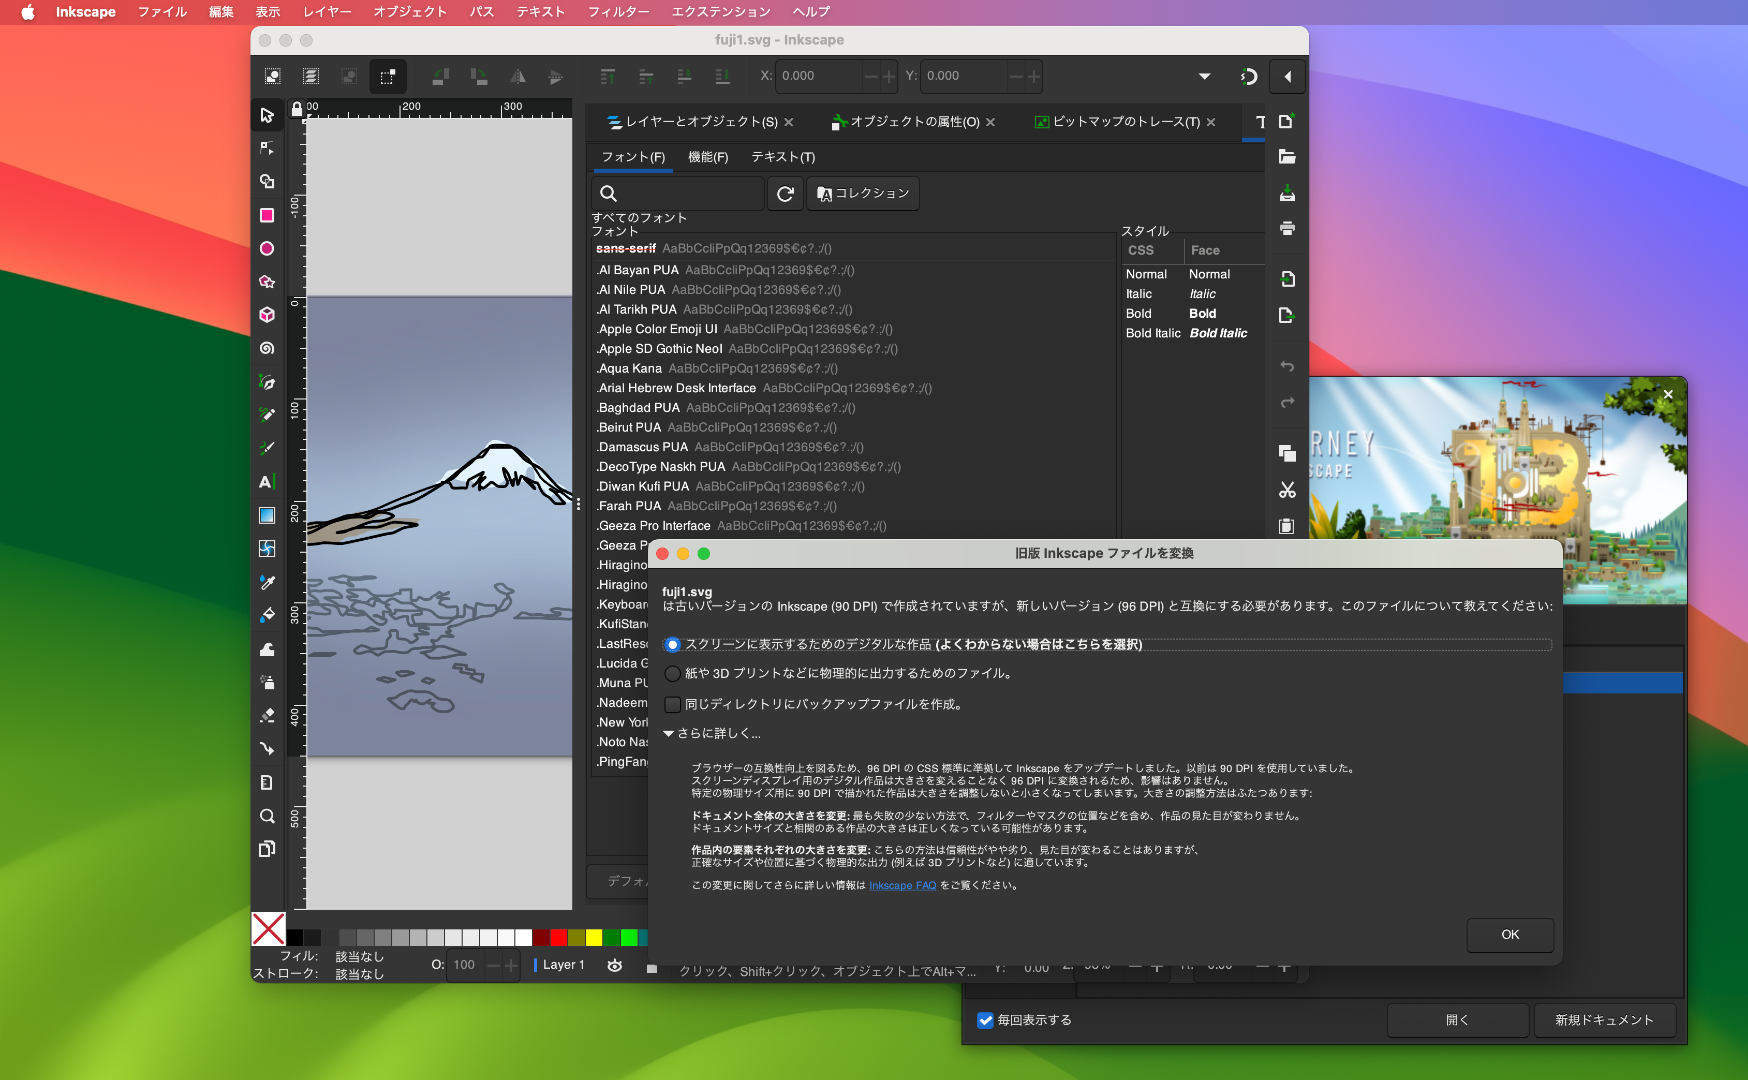Image resolution: width=1748 pixels, height=1080 pixels.
Task: Select the selector arrow tool
Action: (267, 115)
